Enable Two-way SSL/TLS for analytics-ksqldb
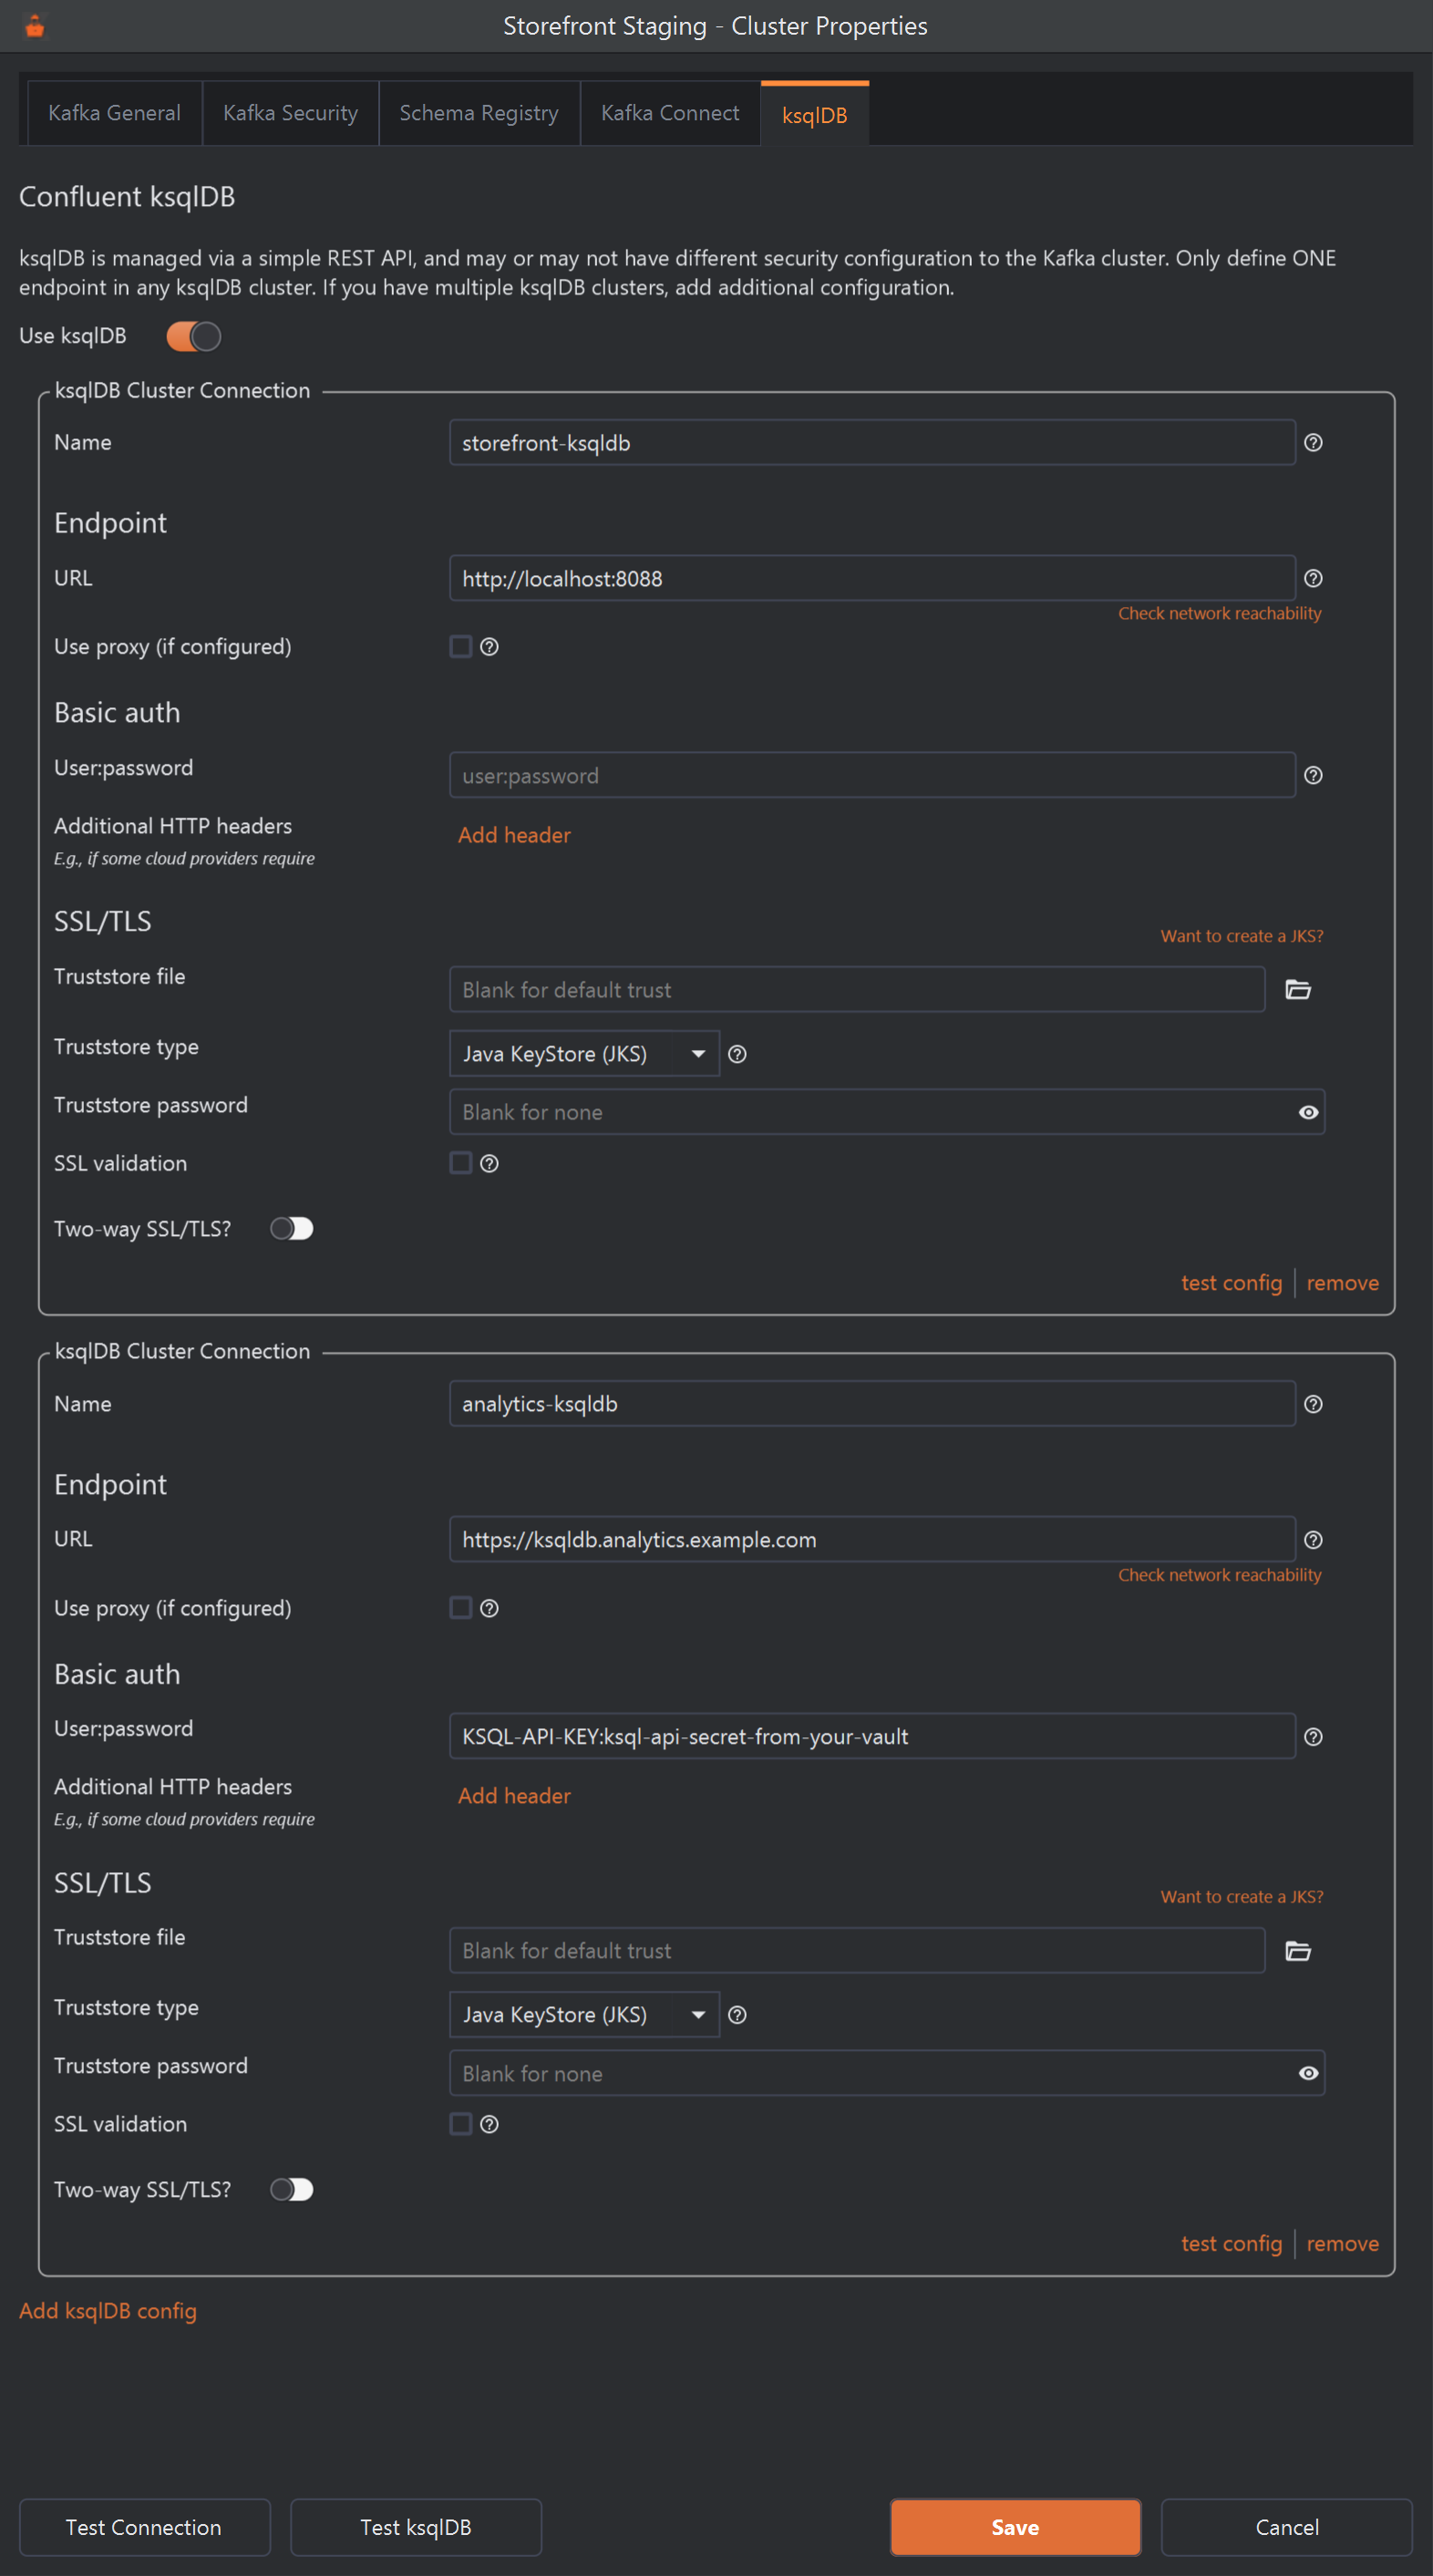 pyautogui.click(x=292, y=2190)
